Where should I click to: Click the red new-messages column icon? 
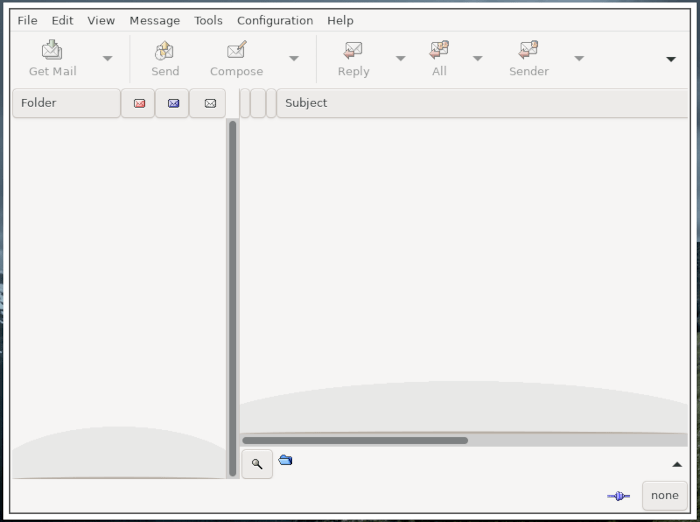pos(139,103)
